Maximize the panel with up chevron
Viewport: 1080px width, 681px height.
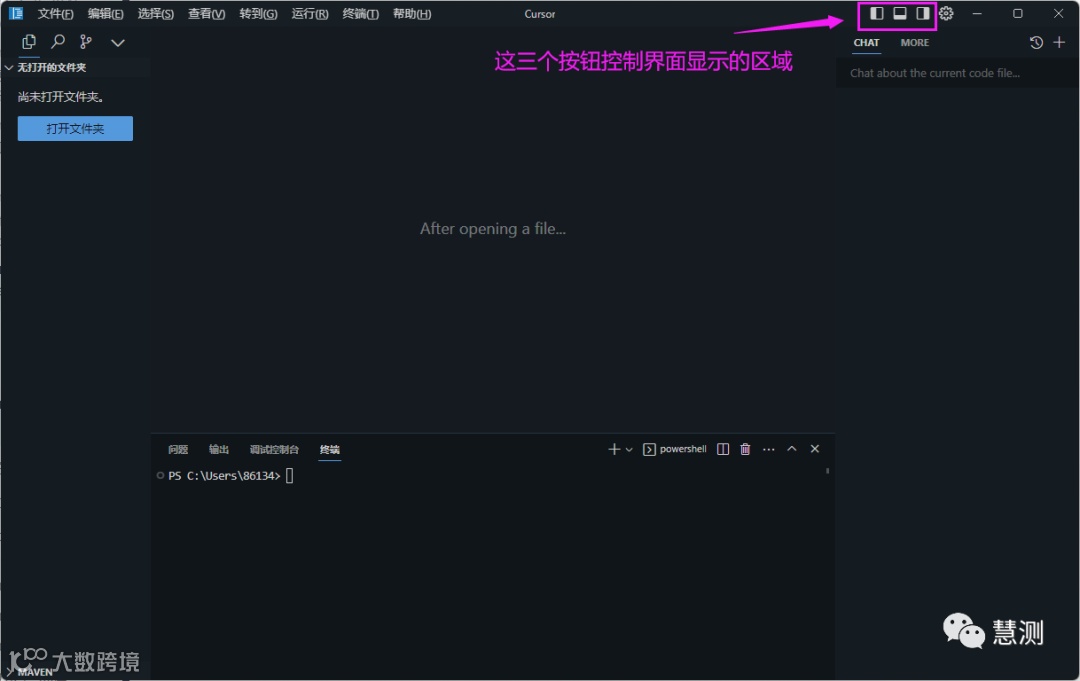click(x=792, y=449)
